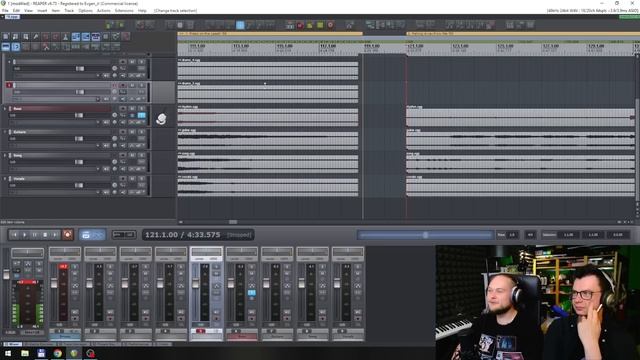The width and height of the screenshot is (640, 360).
Task: Click the transport Stop button
Action: [45, 235]
